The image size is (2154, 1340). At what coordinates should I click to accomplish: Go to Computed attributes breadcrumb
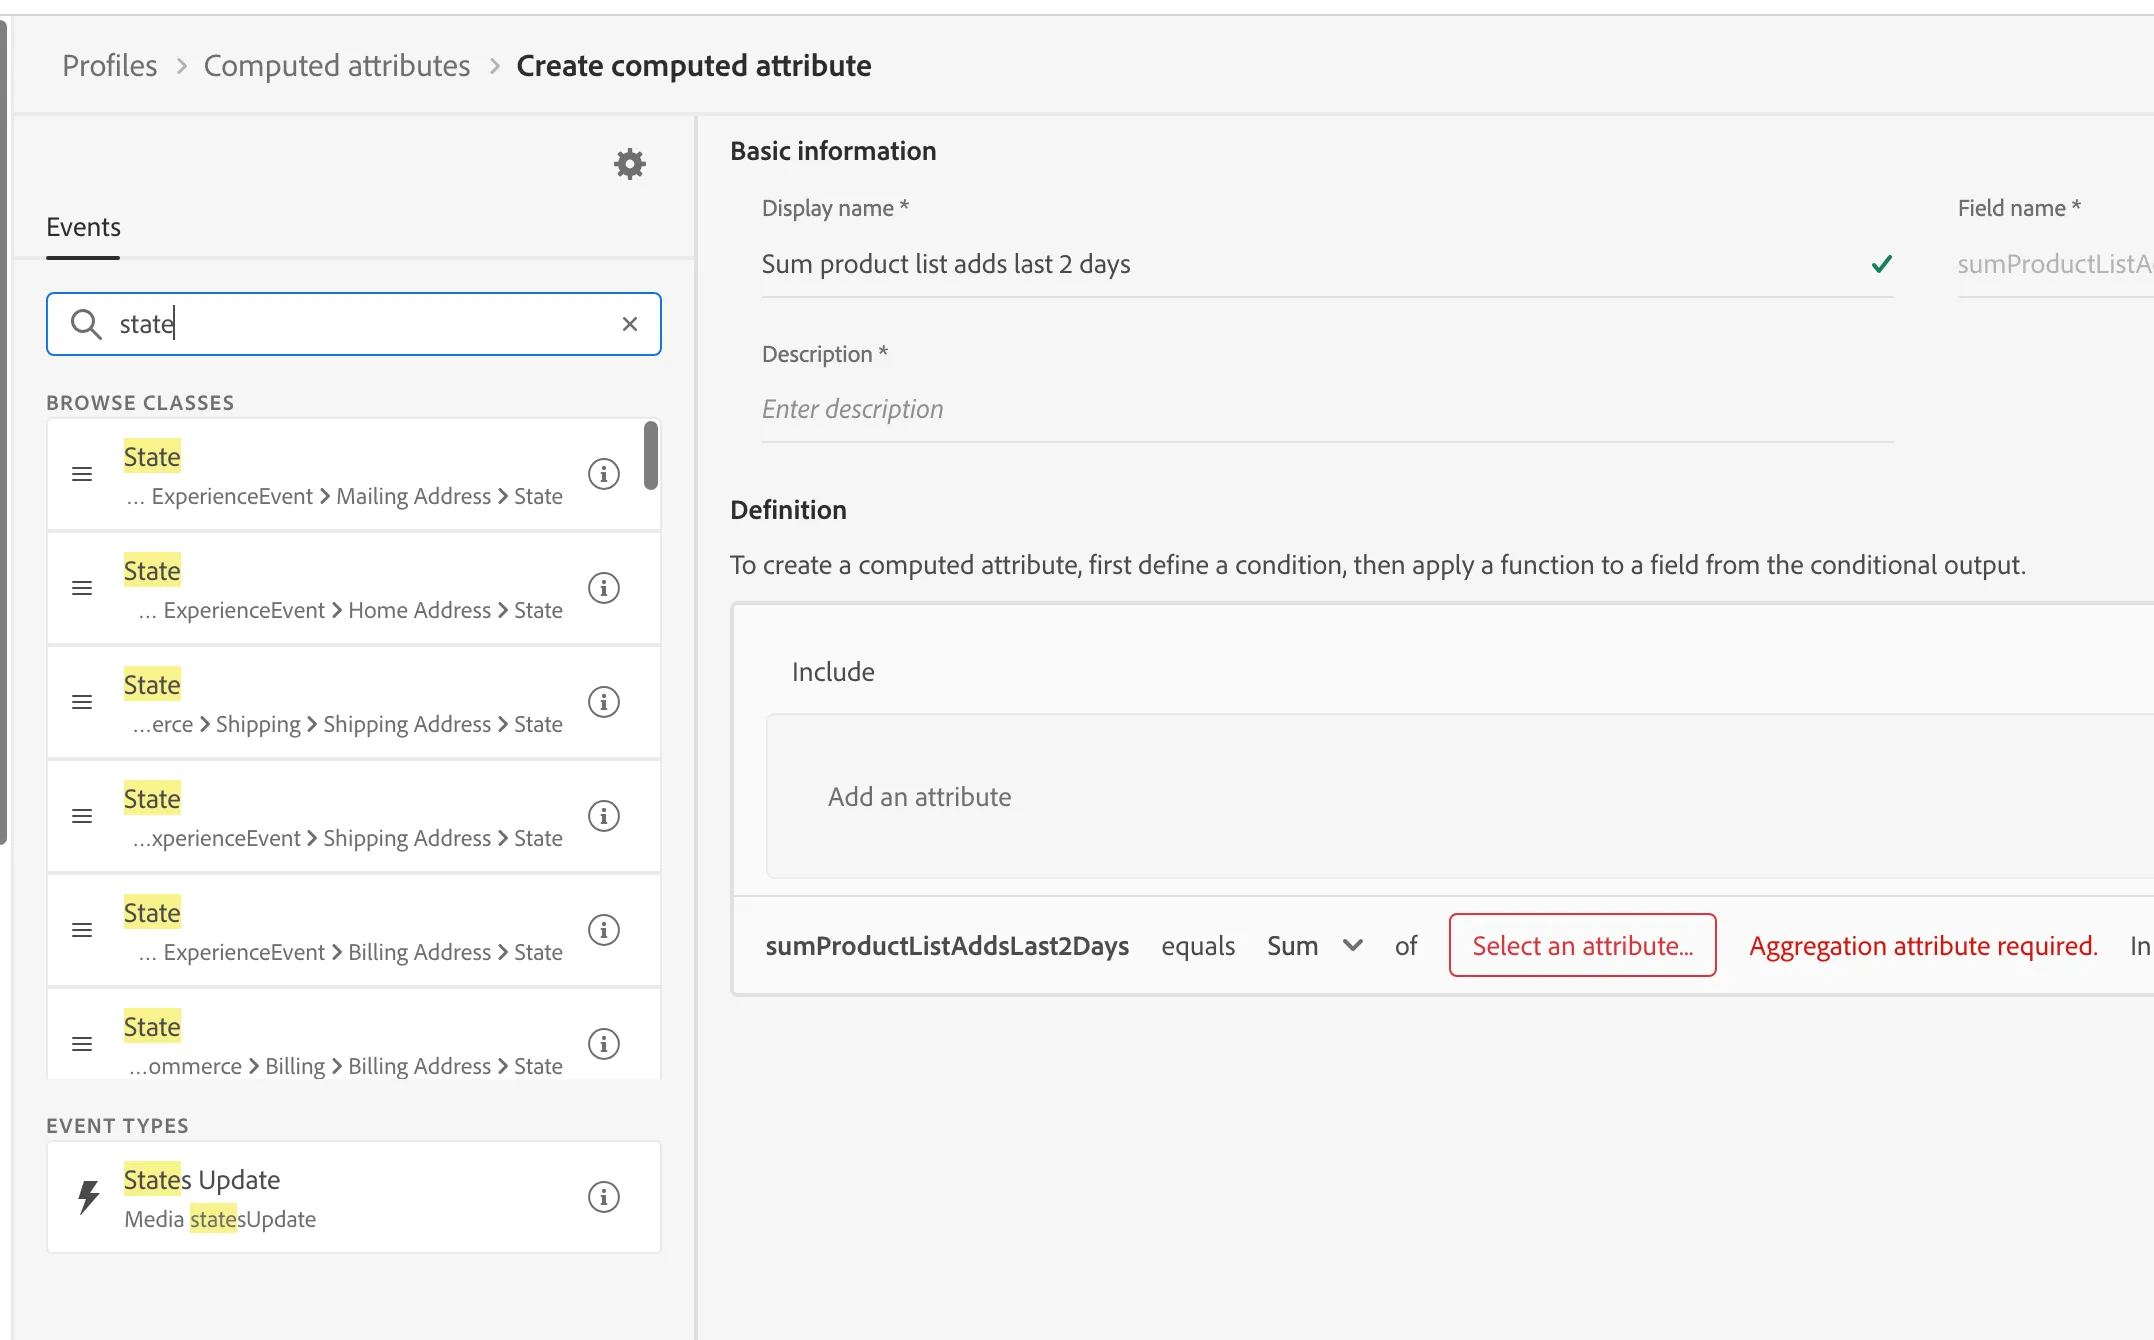point(337,66)
